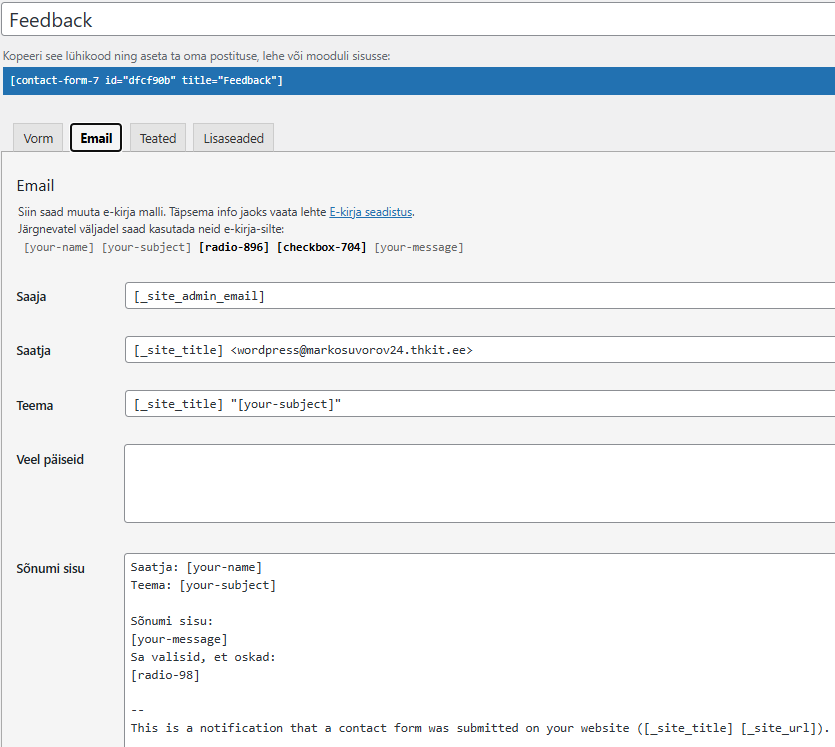Image resolution: width=835 pixels, height=747 pixels.
Task: Click the empty Veel päiseid textarea
Action: coord(478,483)
